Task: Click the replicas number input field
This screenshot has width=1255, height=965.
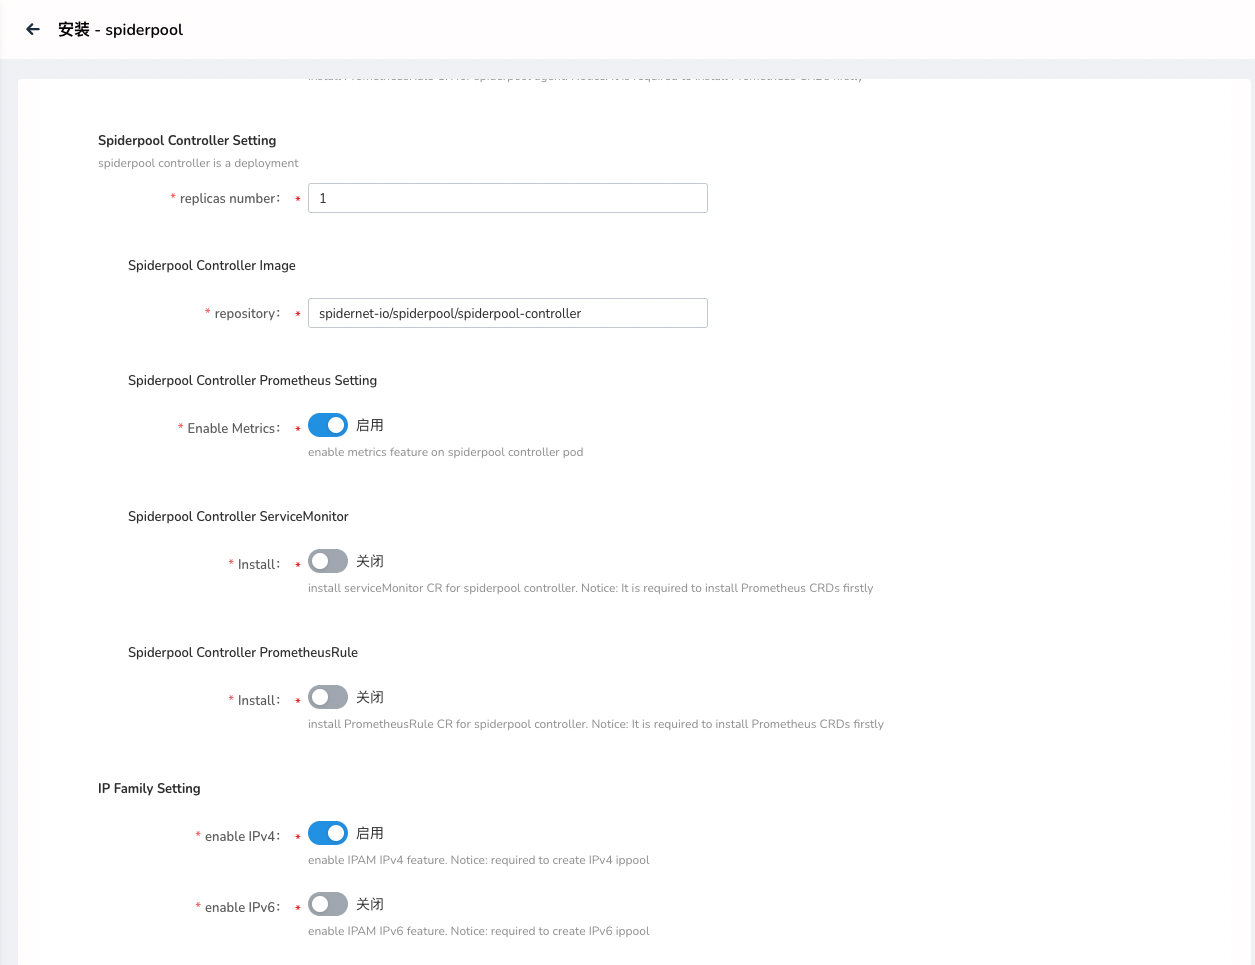Action: (508, 198)
